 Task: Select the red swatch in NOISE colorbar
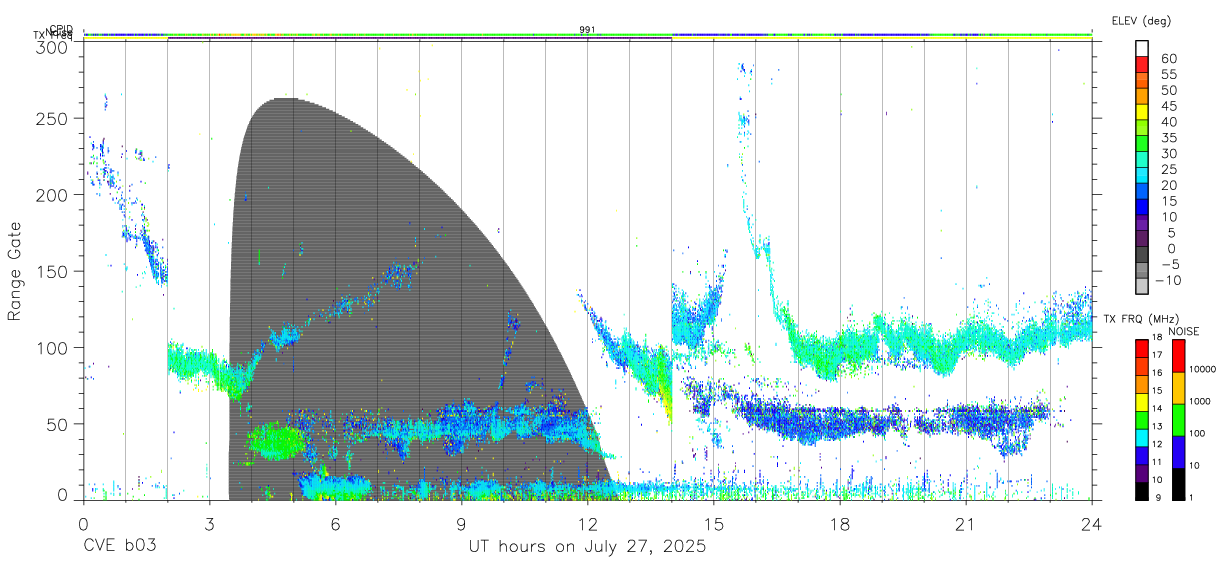[1179, 356]
